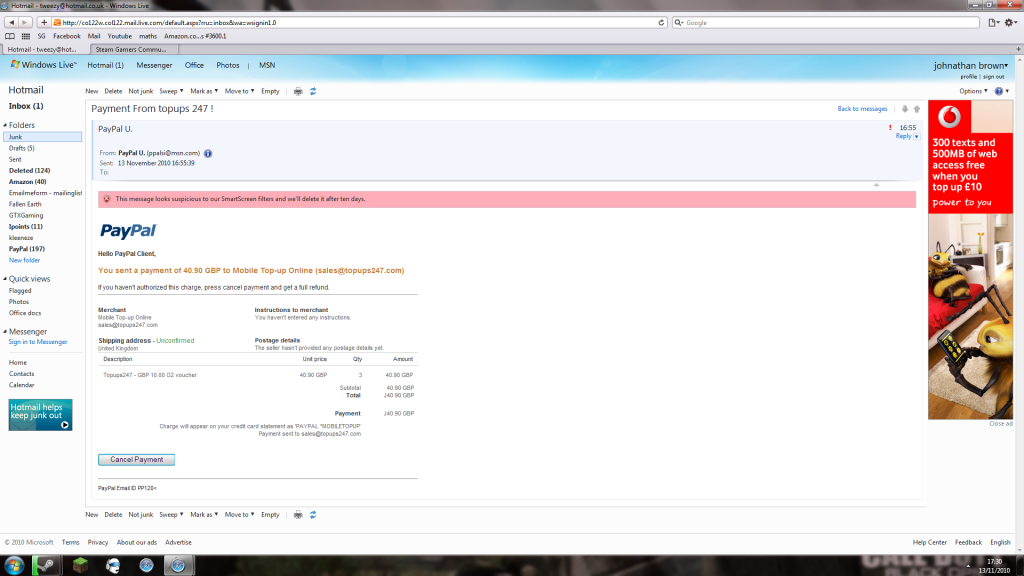The width and height of the screenshot is (1024, 576).
Task: Add a bookmark with the plus button
Action: 44,22
